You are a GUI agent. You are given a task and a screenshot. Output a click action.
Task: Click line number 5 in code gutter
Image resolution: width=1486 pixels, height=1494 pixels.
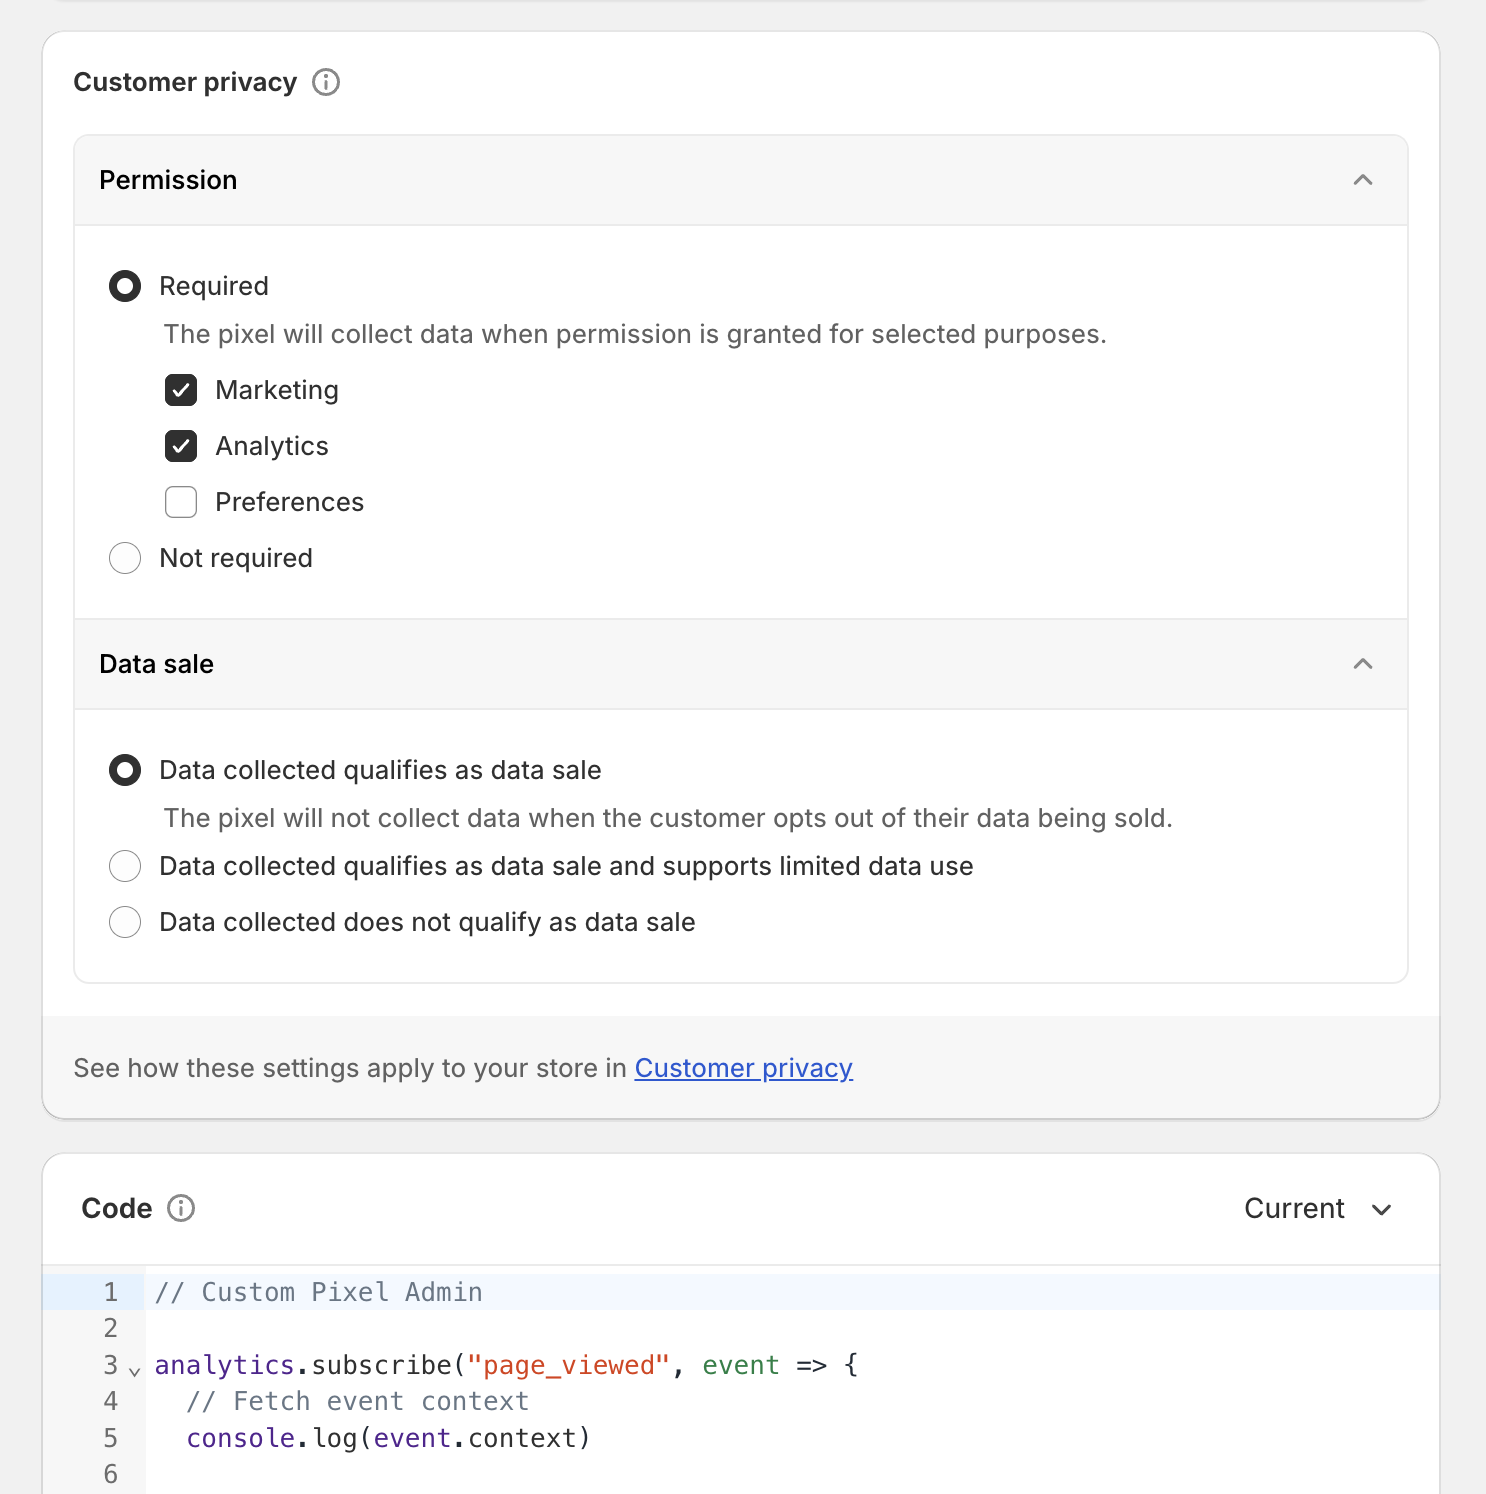[110, 1438]
